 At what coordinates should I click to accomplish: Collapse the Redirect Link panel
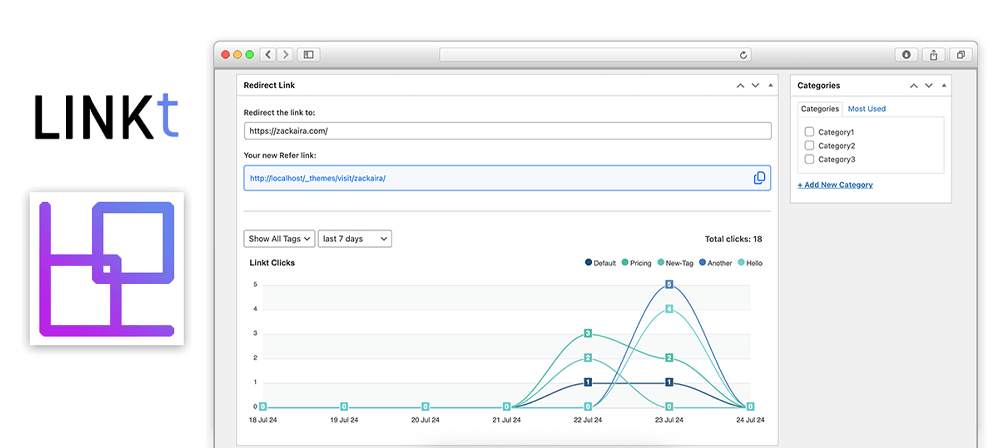tap(770, 86)
